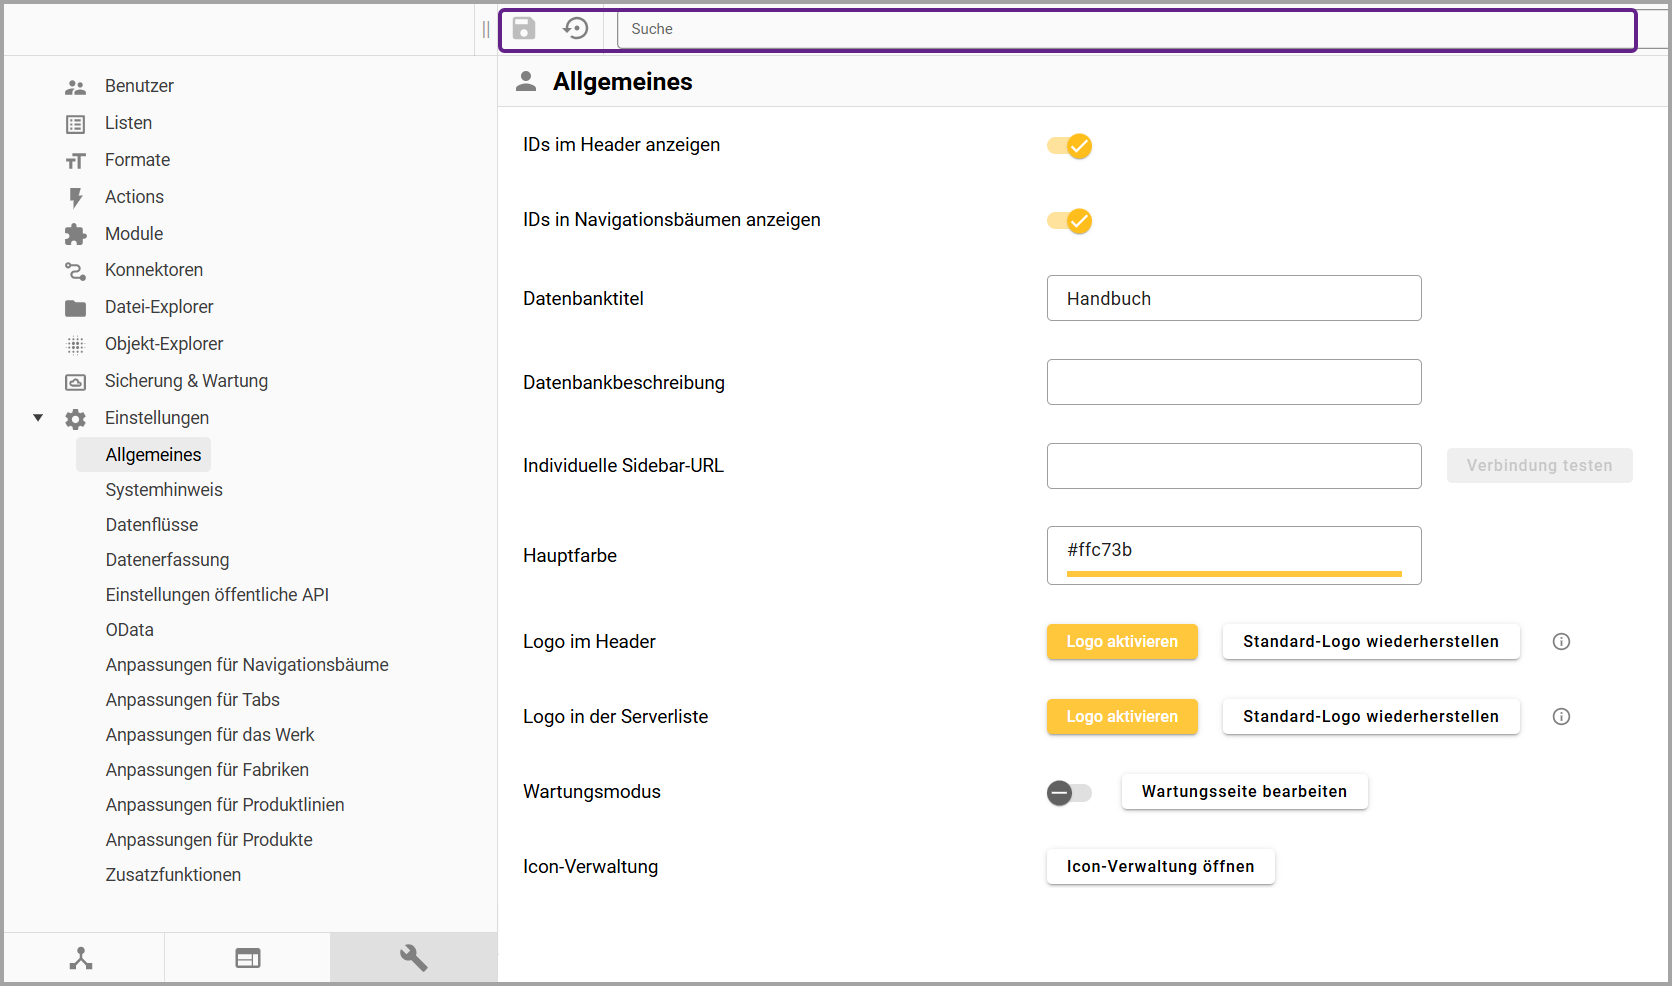Restore standard logo for Logo im Header
1672x986 pixels.
pyautogui.click(x=1371, y=642)
